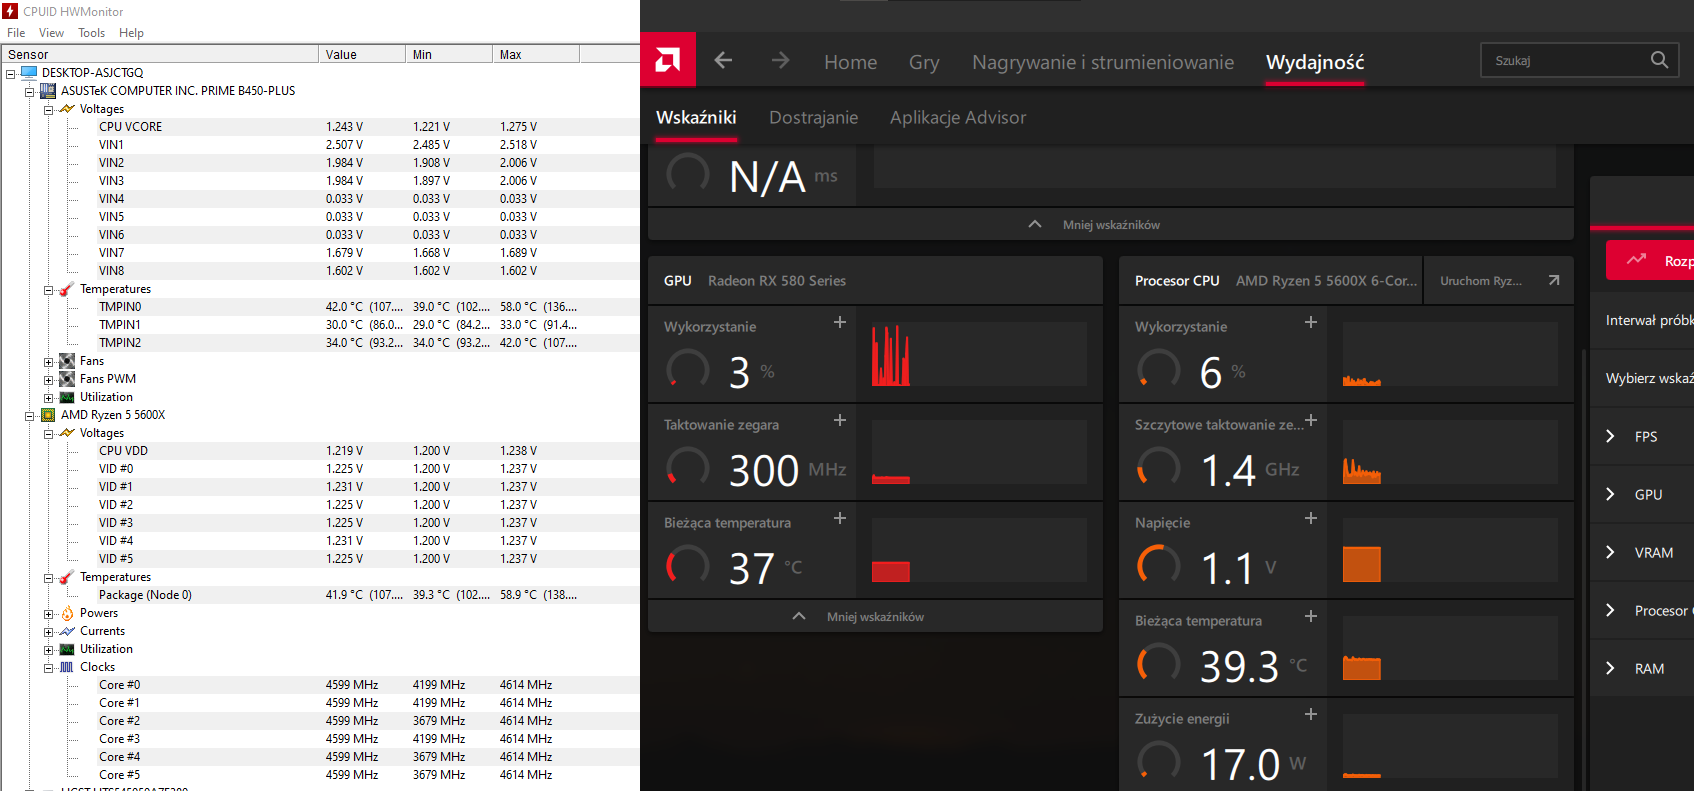Click the forward arrow in AMD software
The image size is (1694, 791).
click(780, 61)
